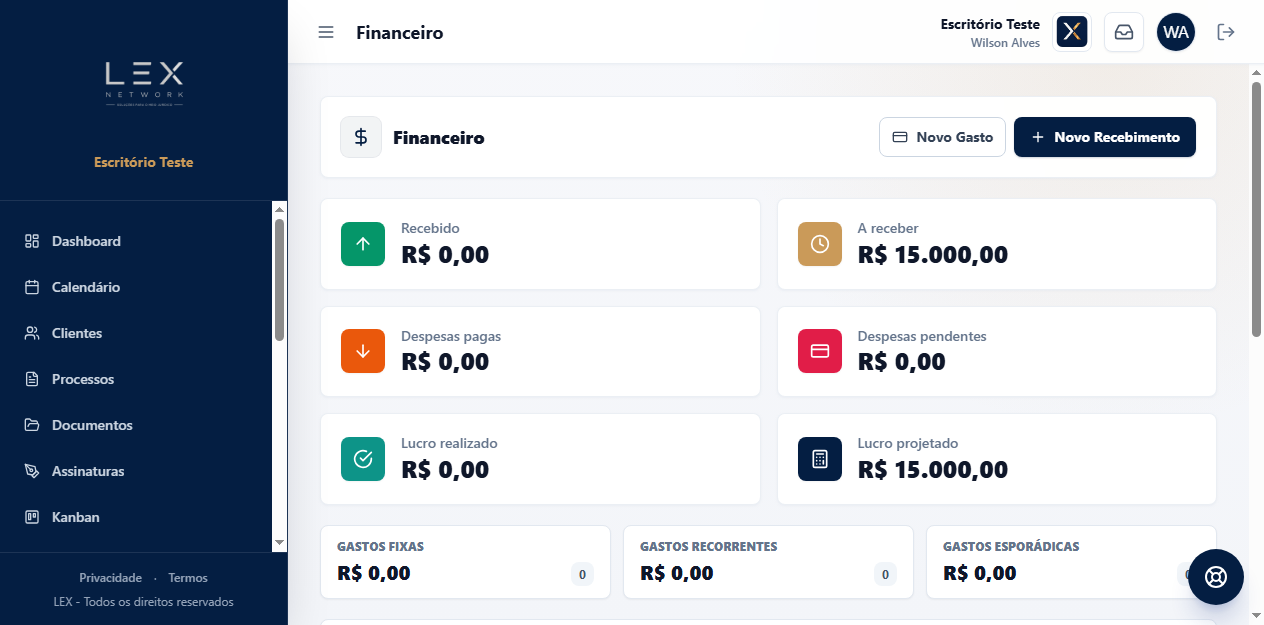
Task: Select the Gastos Fixas card
Action: pyautogui.click(x=466, y=562)
